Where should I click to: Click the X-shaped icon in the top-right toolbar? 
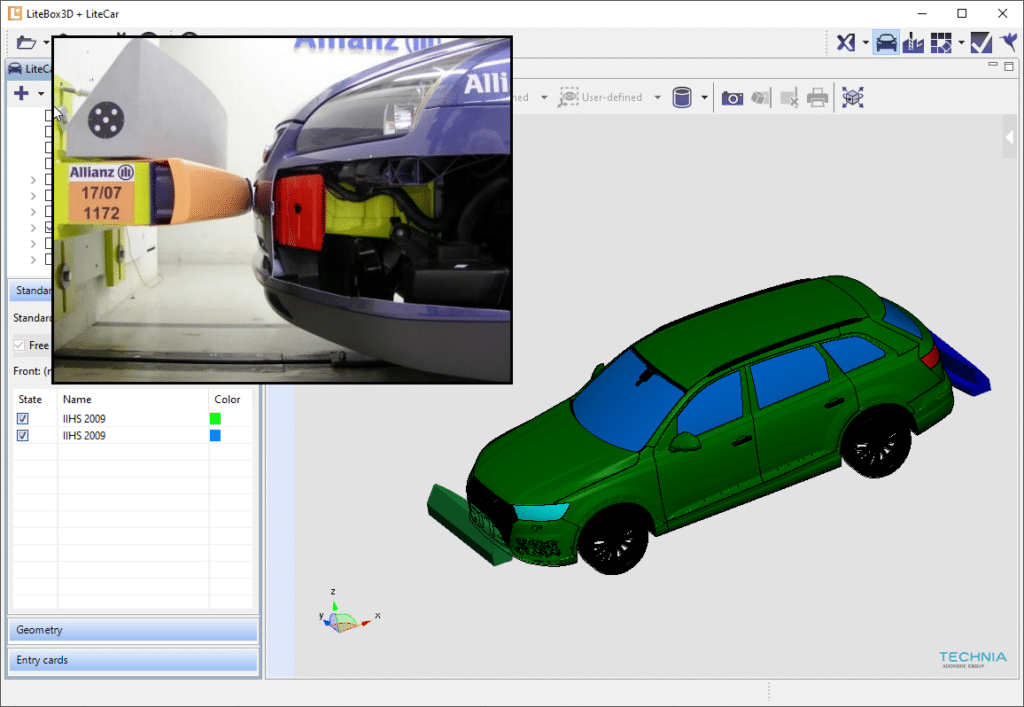coord(846,43)
